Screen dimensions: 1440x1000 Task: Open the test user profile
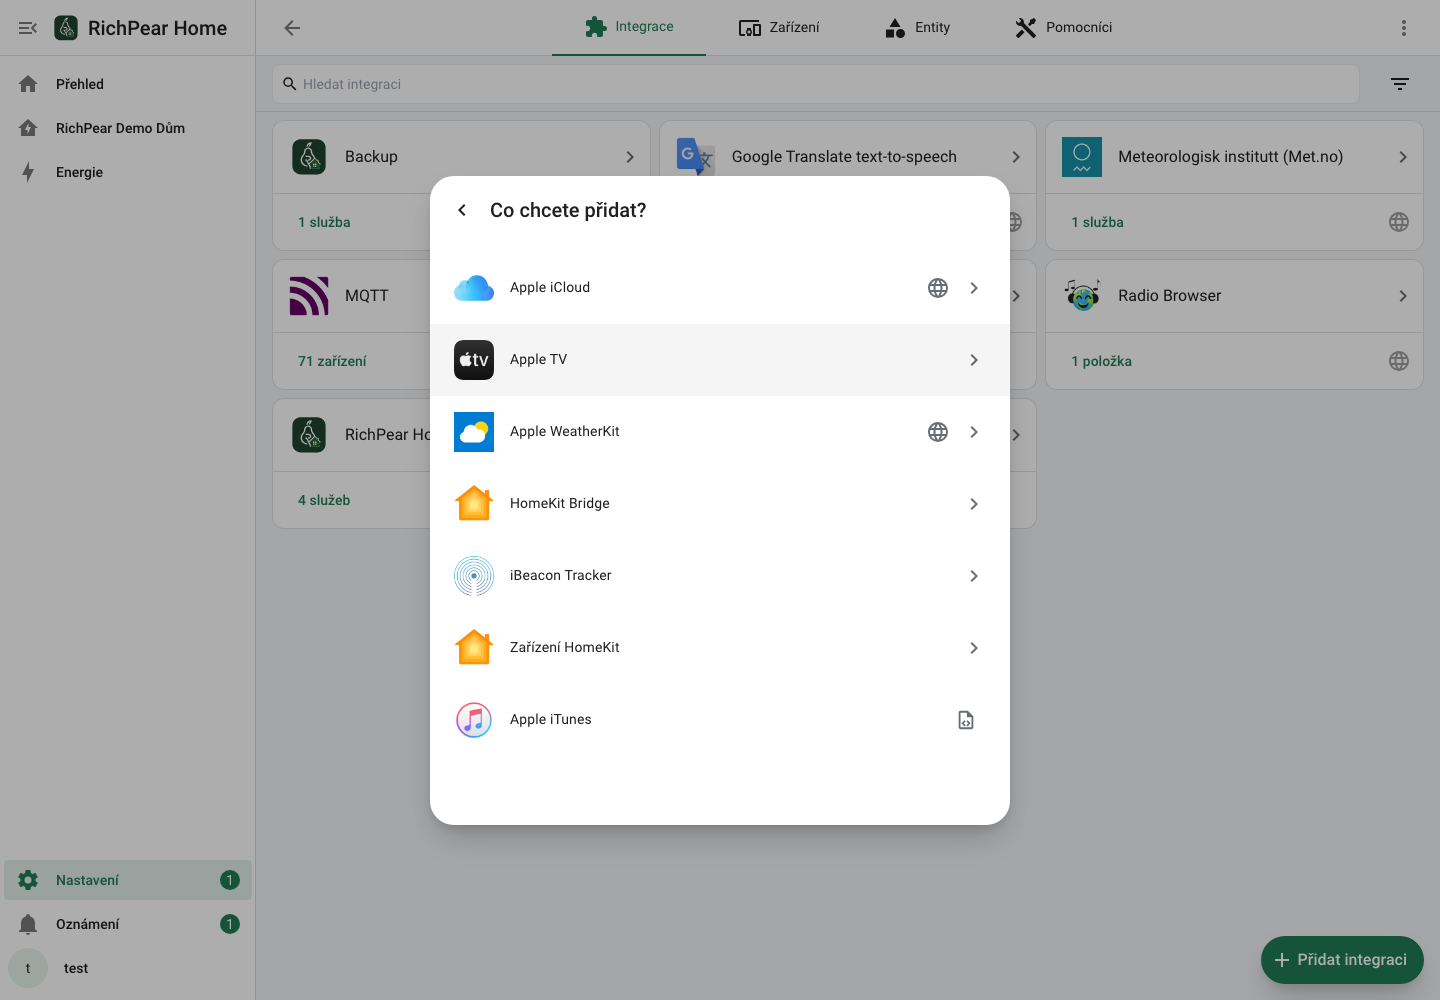128,968
